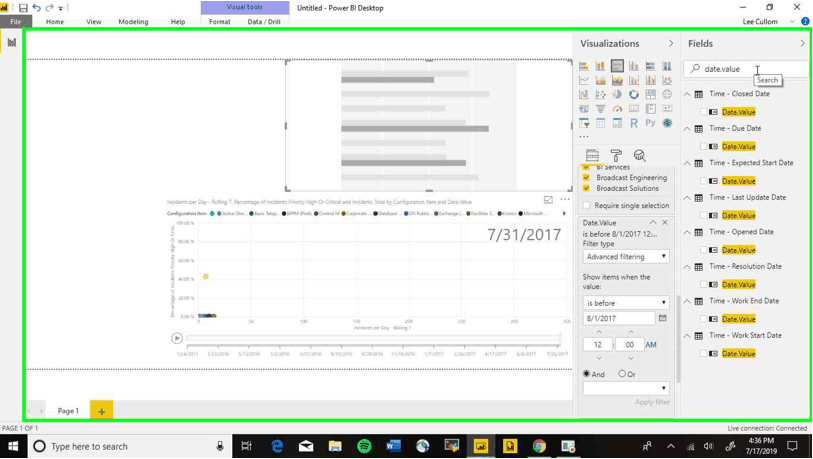Uncheck Broadcast Solutions filter value
813x459 pixels.
tap(586, 188)
